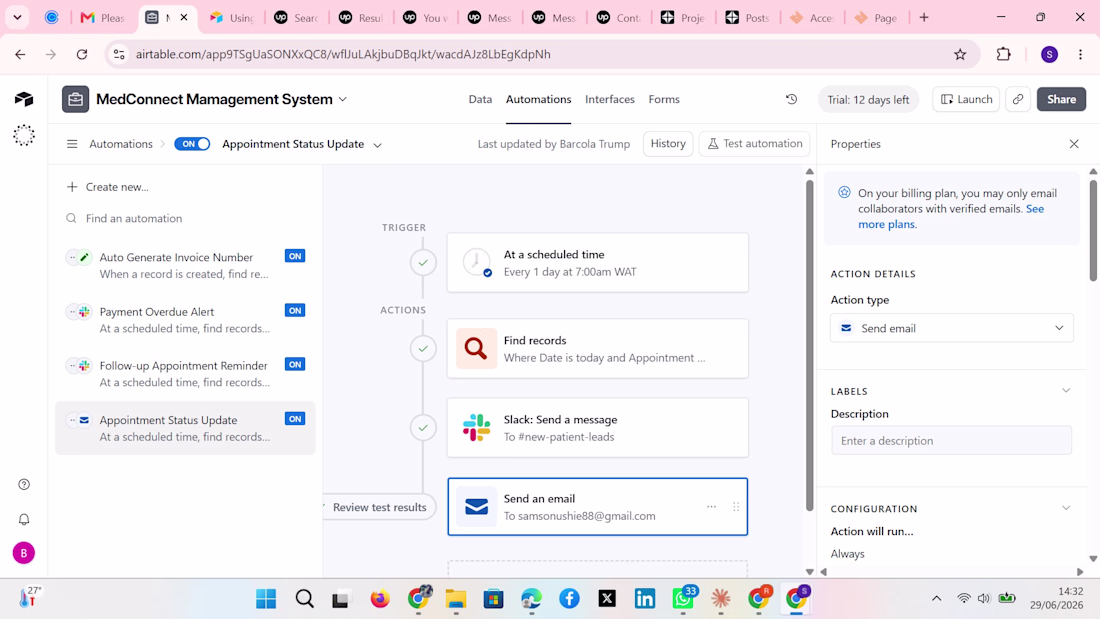Select the Automations tab

pos(539,99)
